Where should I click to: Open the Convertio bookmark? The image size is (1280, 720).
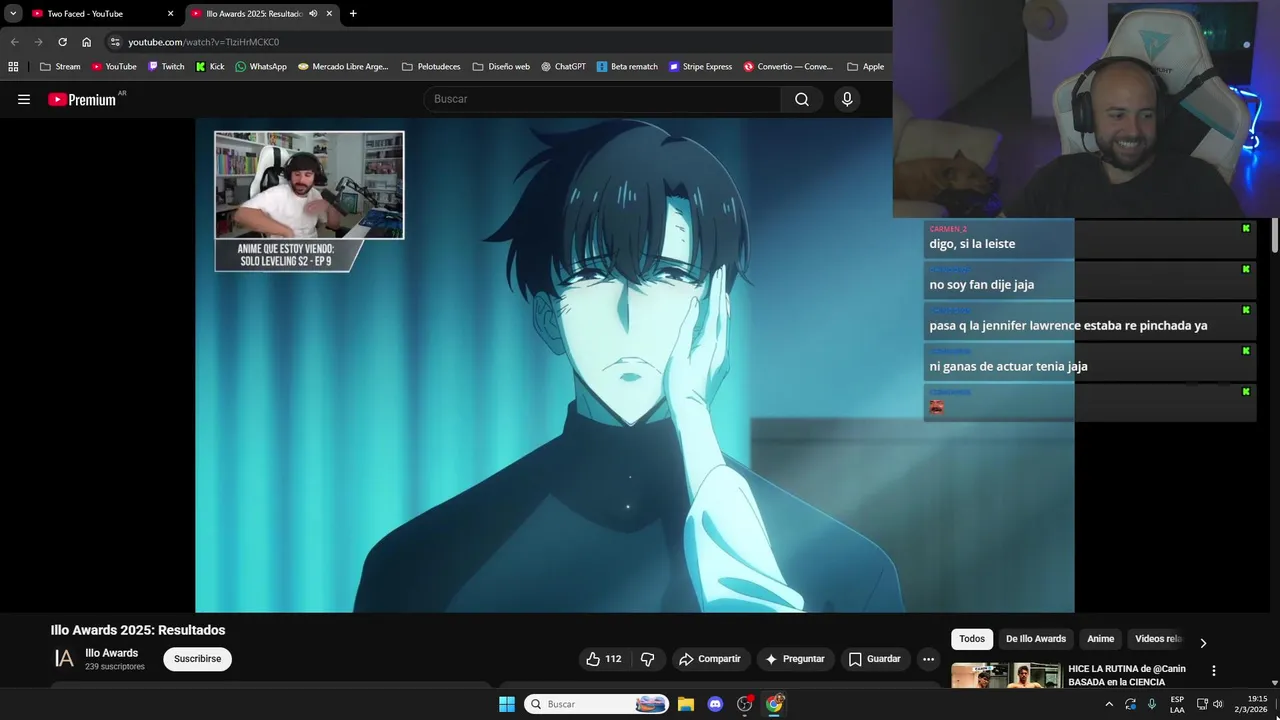pyautogui.click(x=788, y=67)
